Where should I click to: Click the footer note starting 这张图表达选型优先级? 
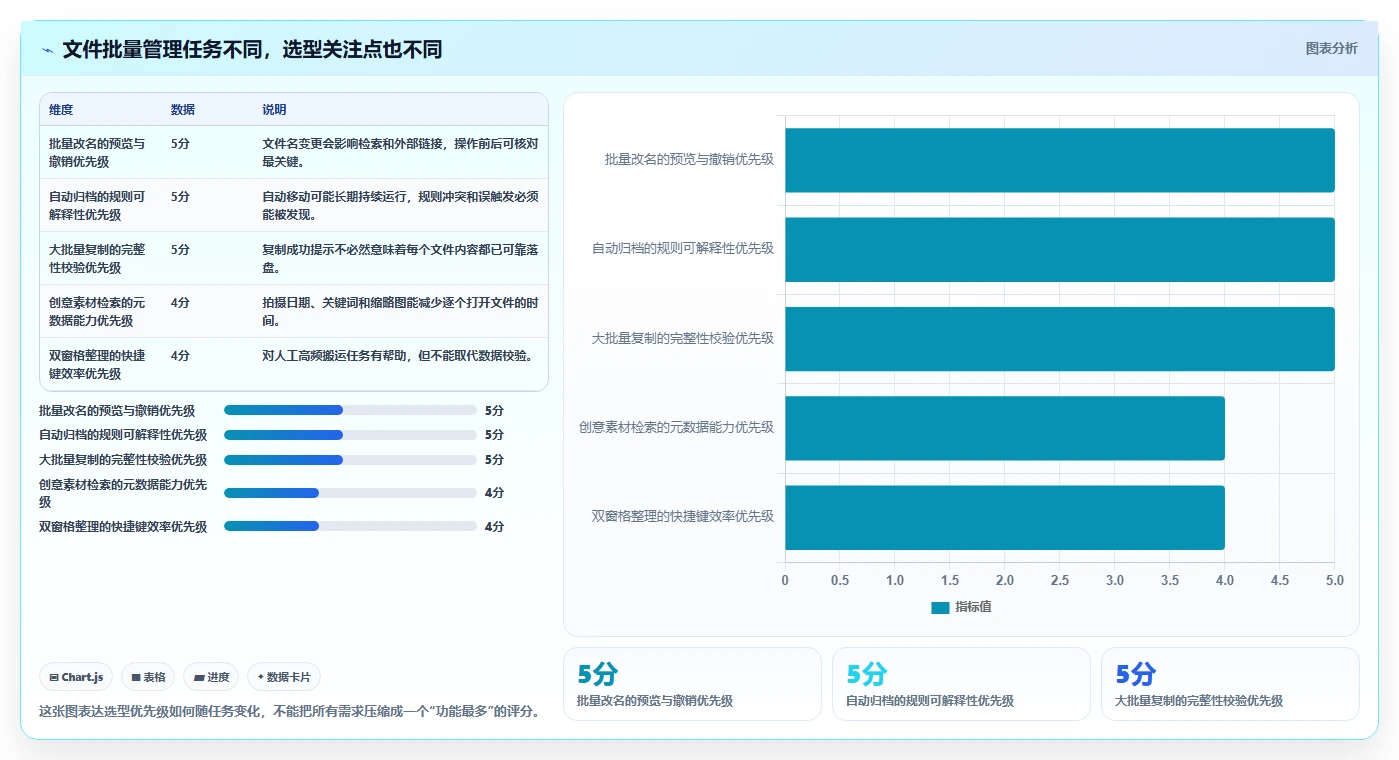pyautogui.click(x=292, y=712)
